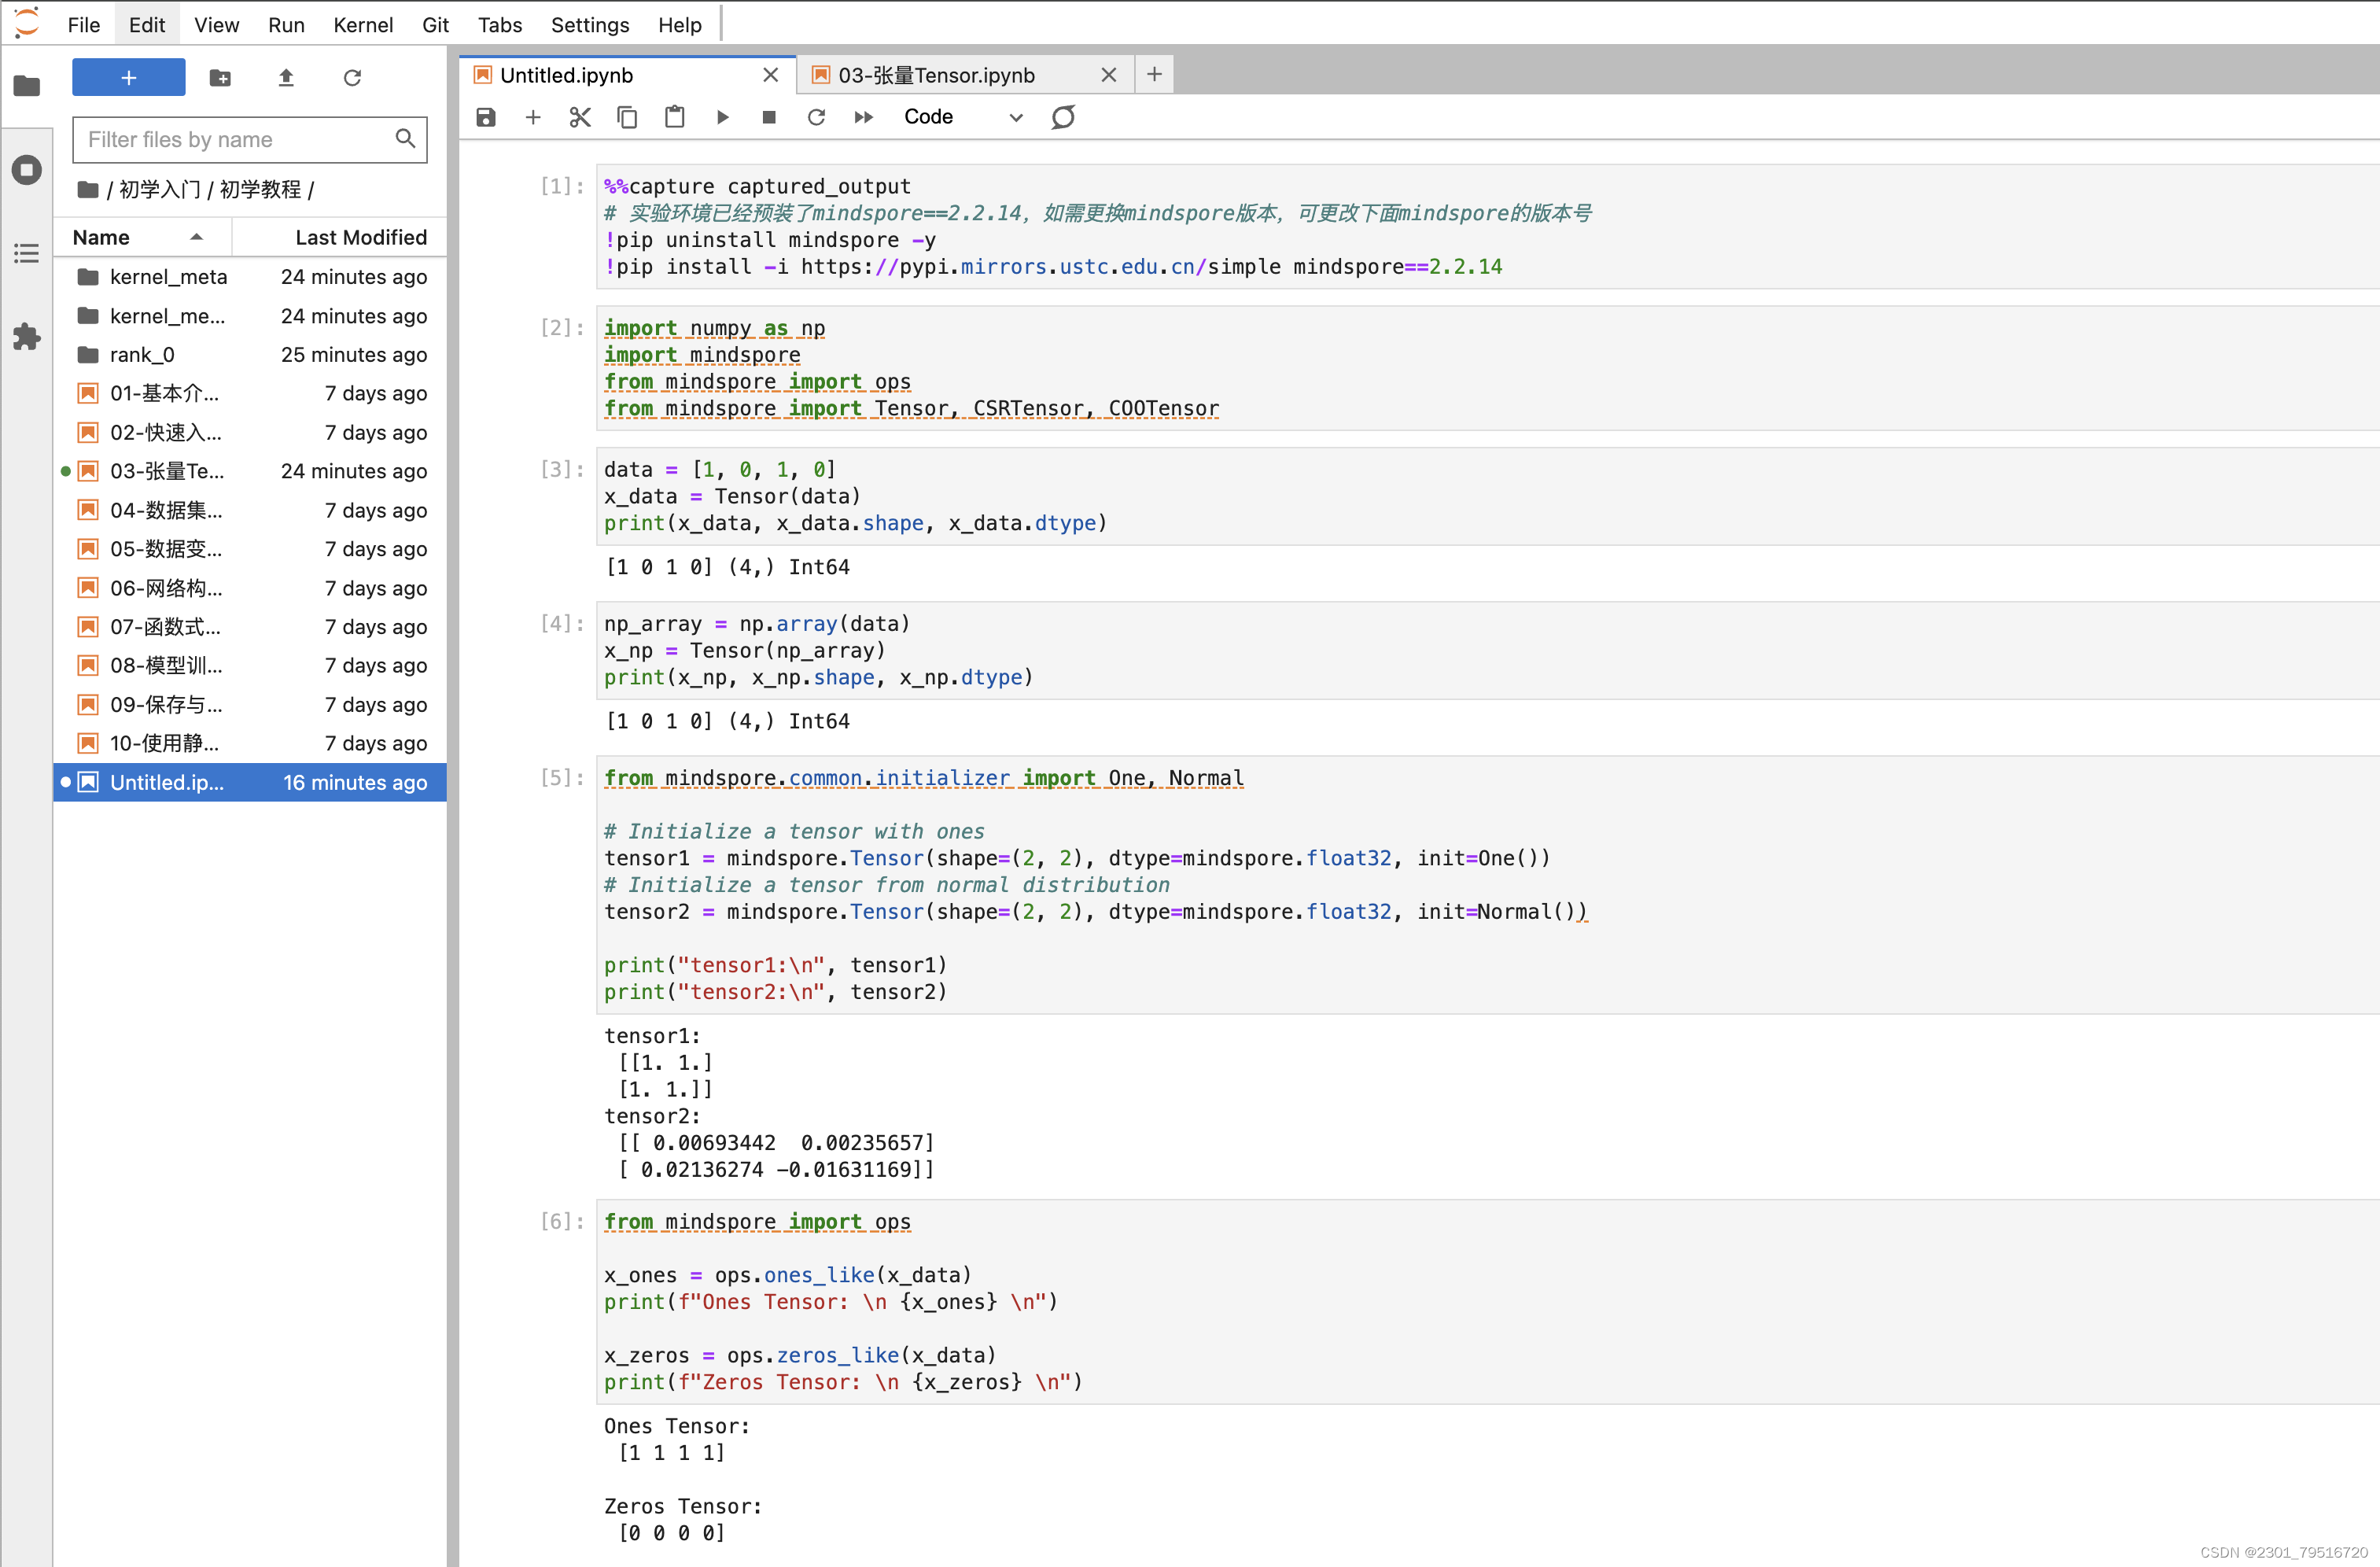
Task: Interrupt the kernel with the stop icon
Action: [769, 117]
